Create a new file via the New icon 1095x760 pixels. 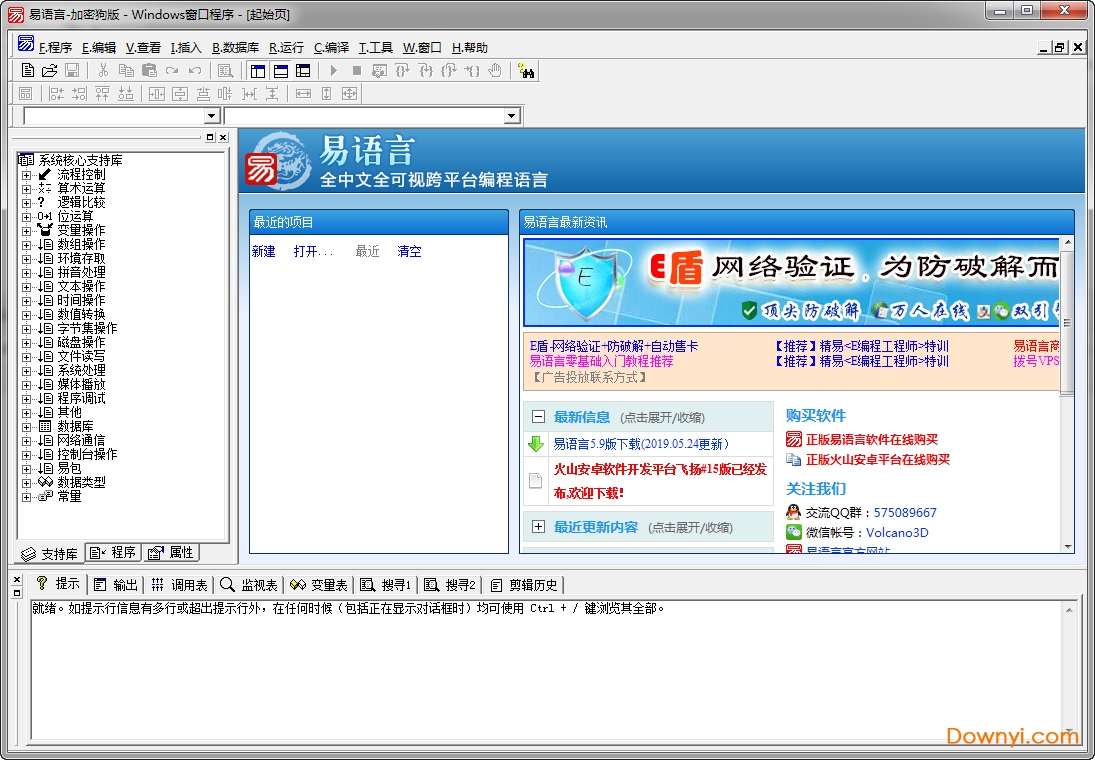point(27,70)
